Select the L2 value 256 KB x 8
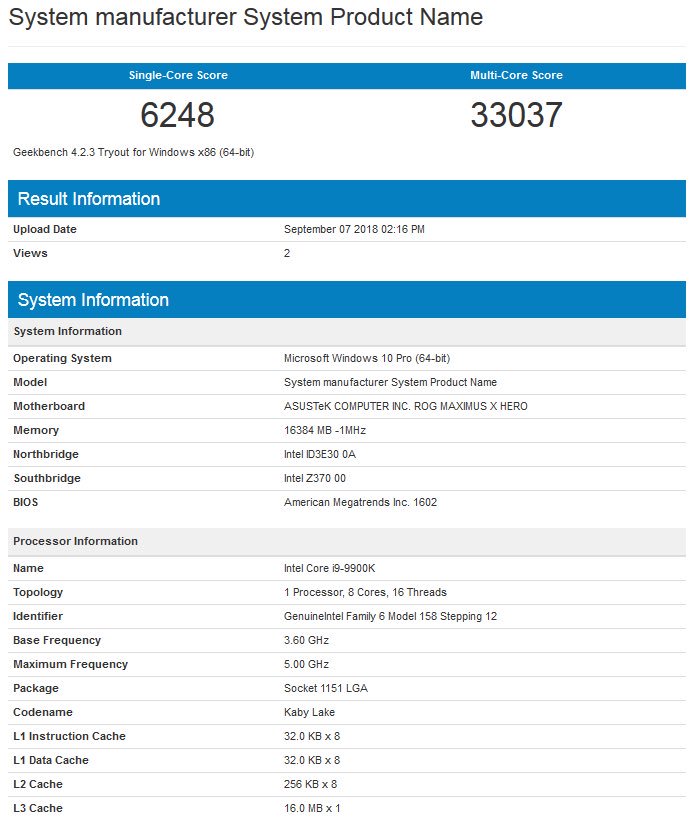This screenshot has height=832, width=689. [311, 784]
